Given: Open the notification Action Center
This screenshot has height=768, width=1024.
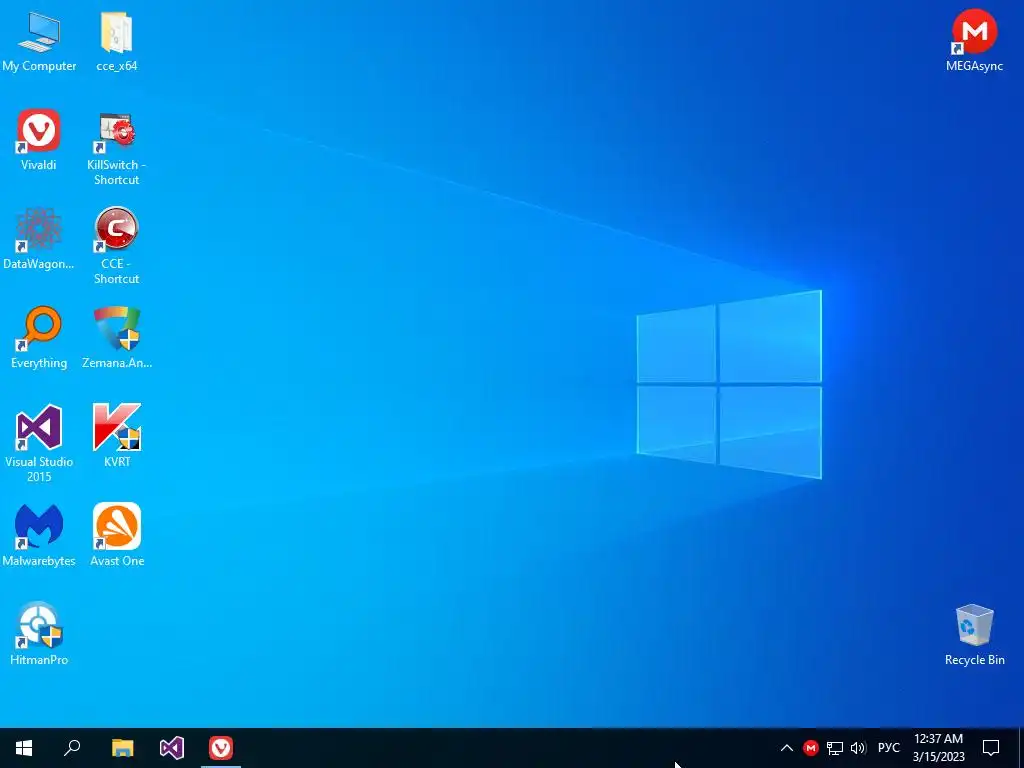Looking at the screenshot, I should [x=991, y=748].
